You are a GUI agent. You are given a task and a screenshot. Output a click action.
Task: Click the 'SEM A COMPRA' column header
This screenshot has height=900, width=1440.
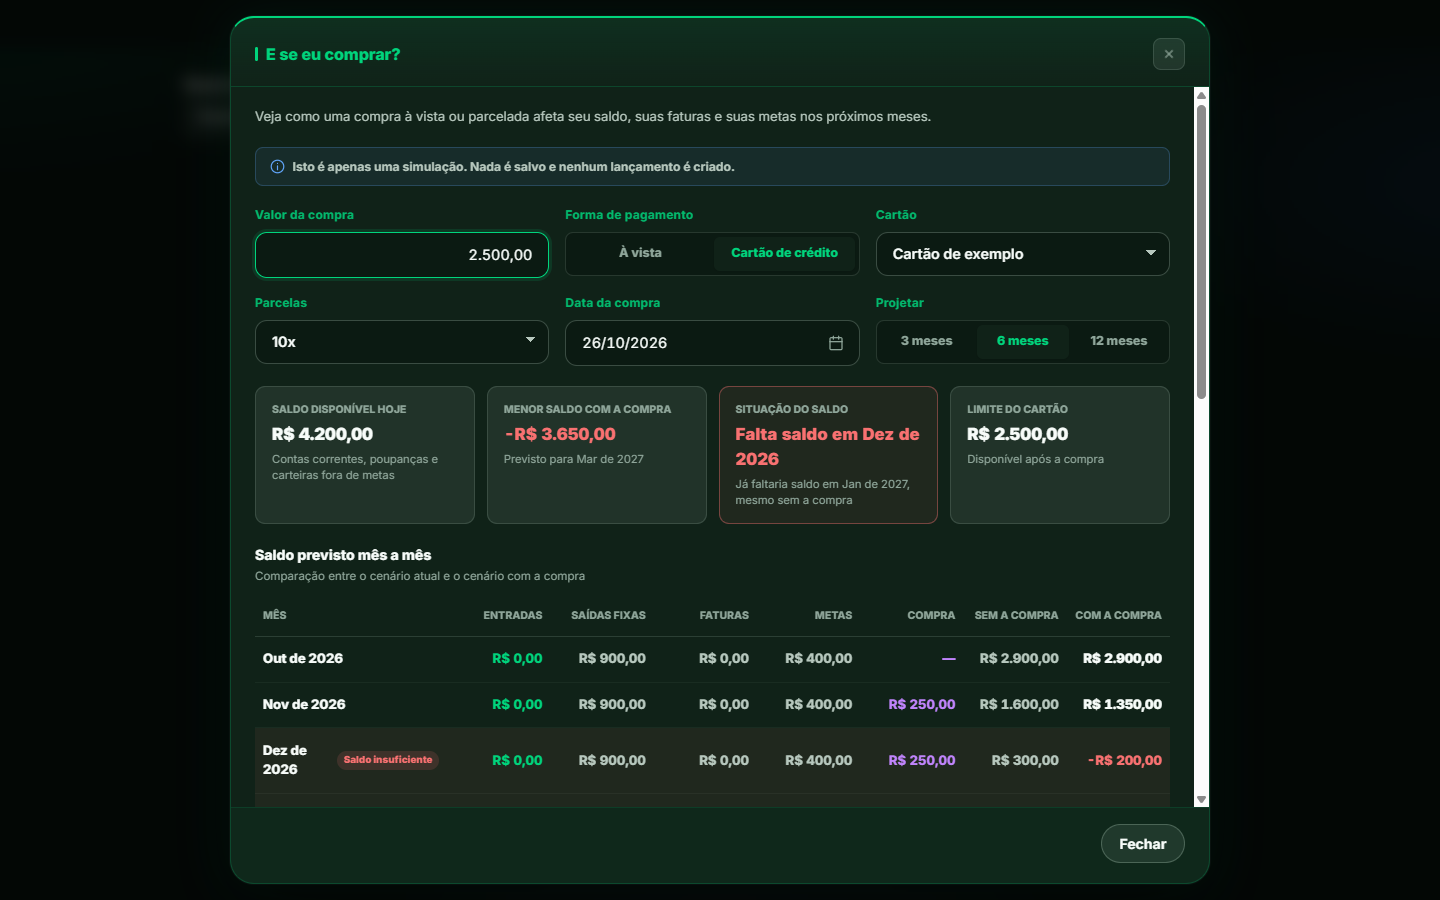click(x=1016, y=616)
